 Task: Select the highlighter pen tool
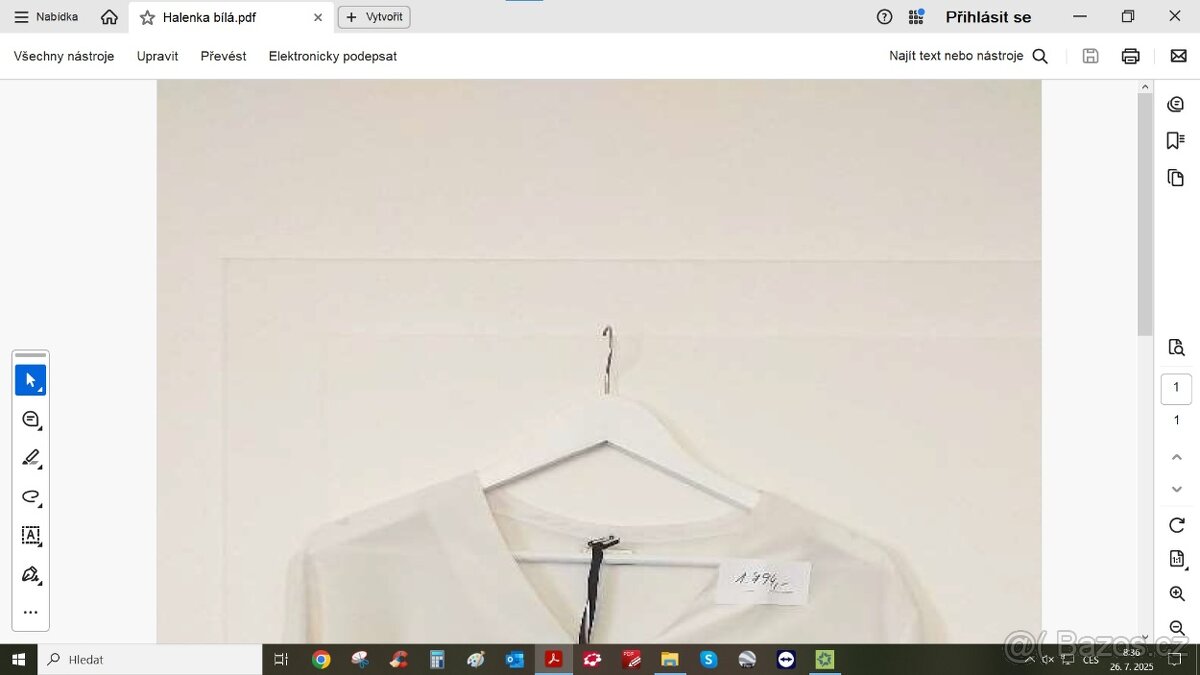(31, 458)
